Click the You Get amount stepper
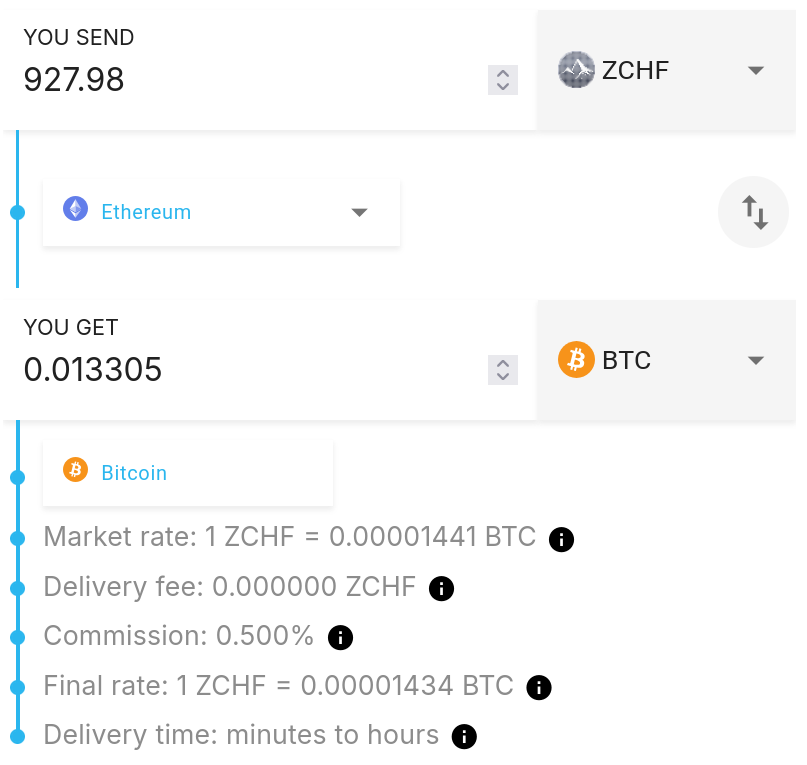This screenshot has width=807, height=765. click(x=503, y=370)
